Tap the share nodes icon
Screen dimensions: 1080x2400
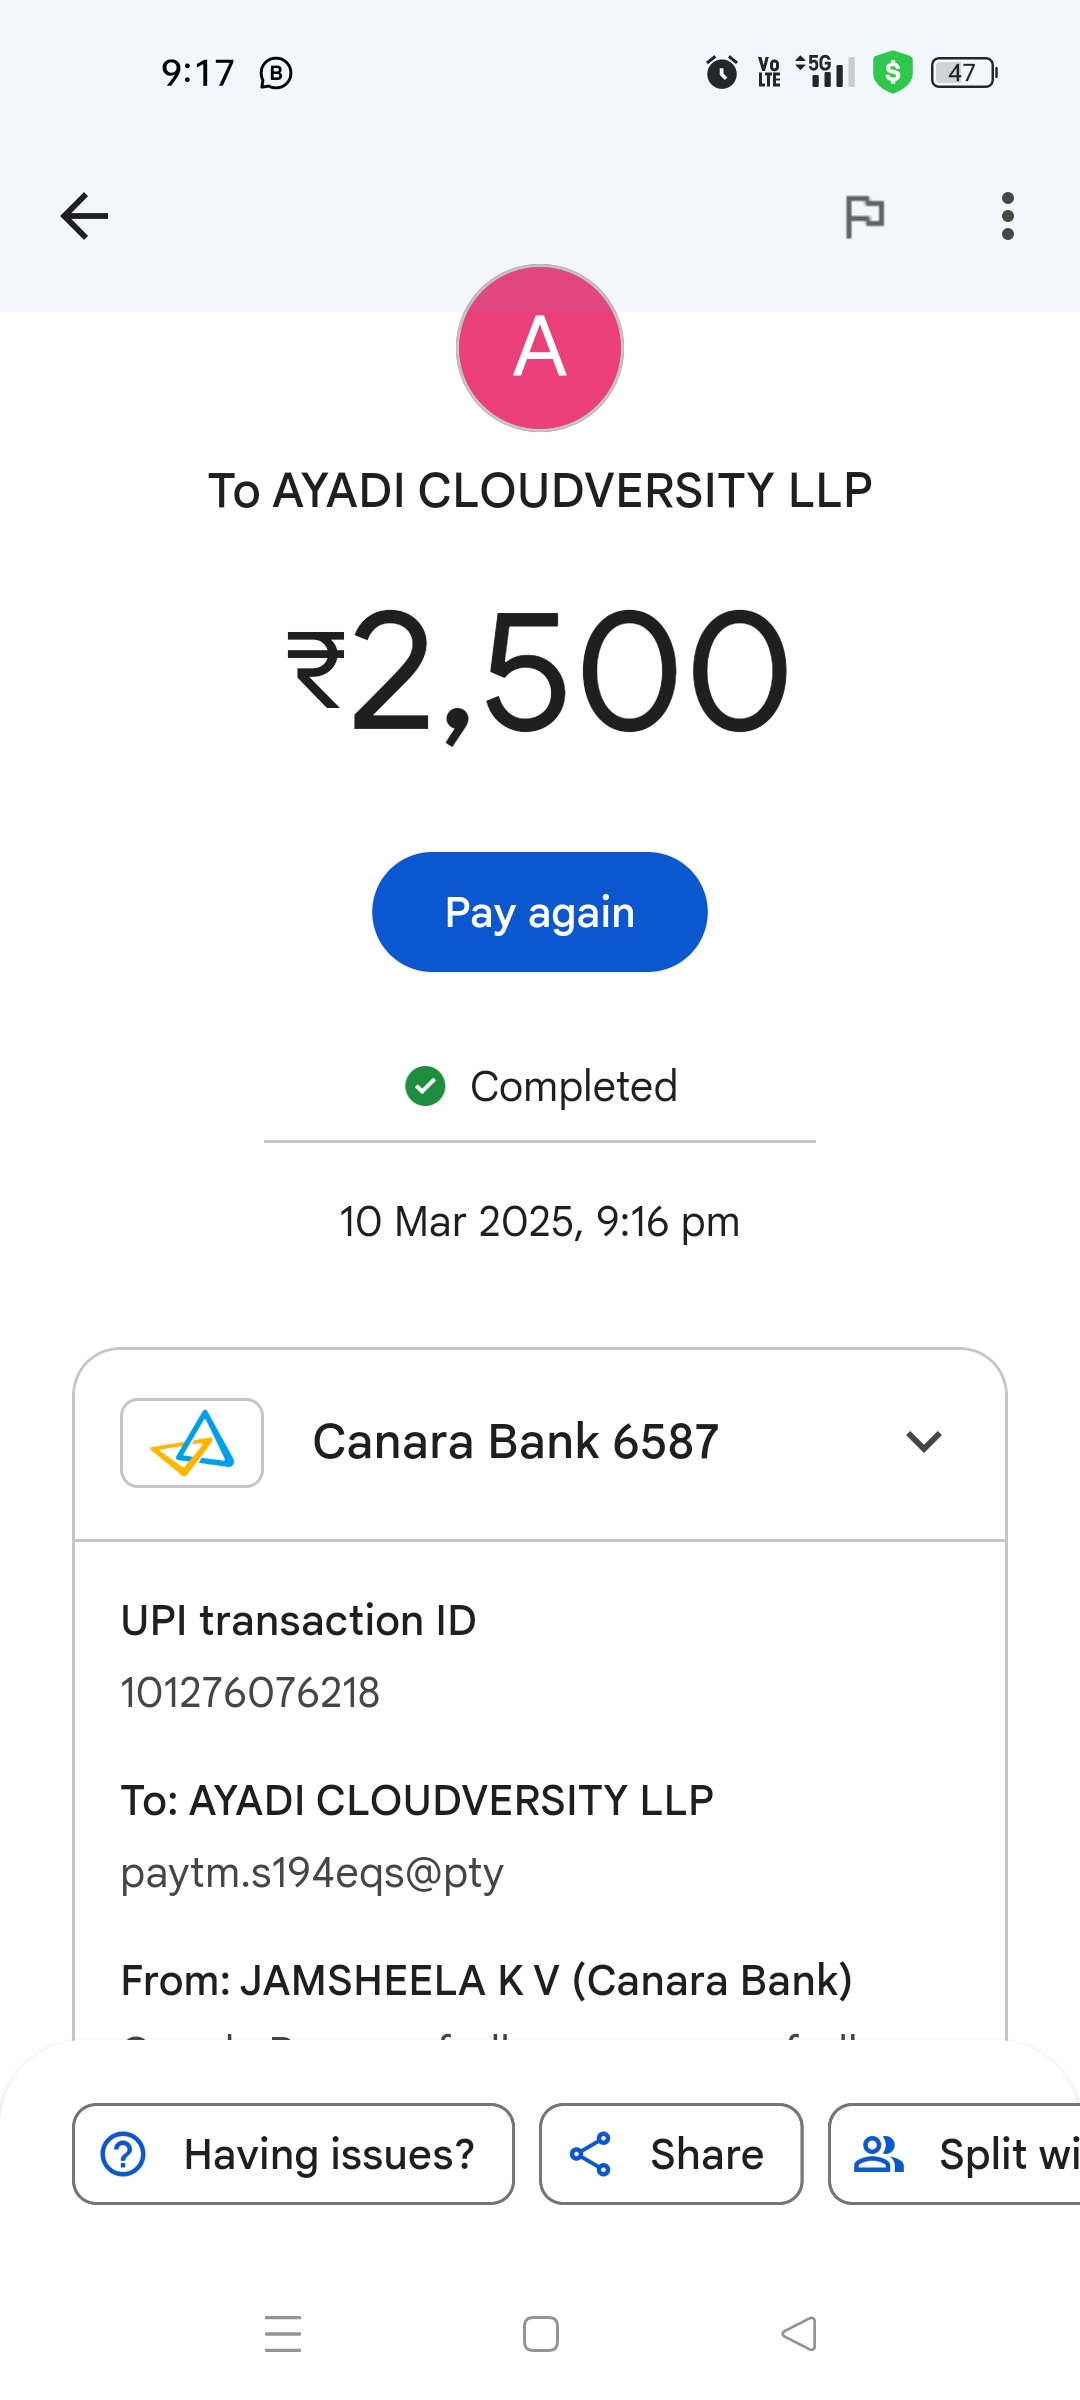pyautogui.click(x=590, y=2154)
